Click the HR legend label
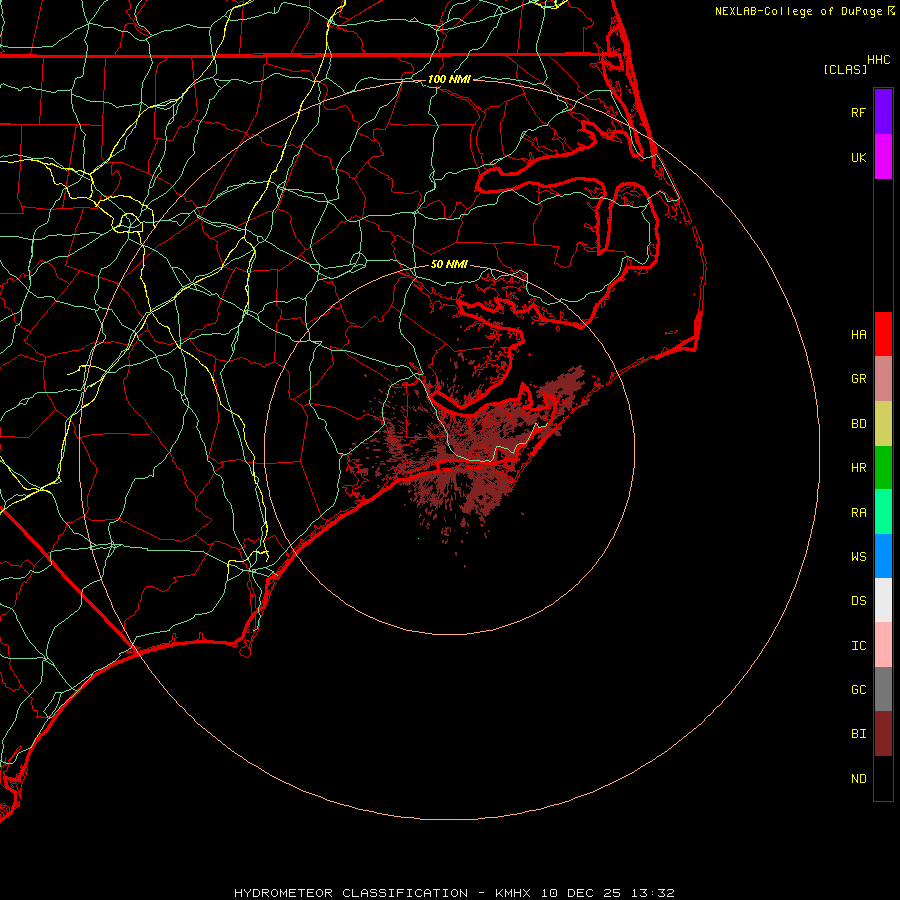 point(858,468)
